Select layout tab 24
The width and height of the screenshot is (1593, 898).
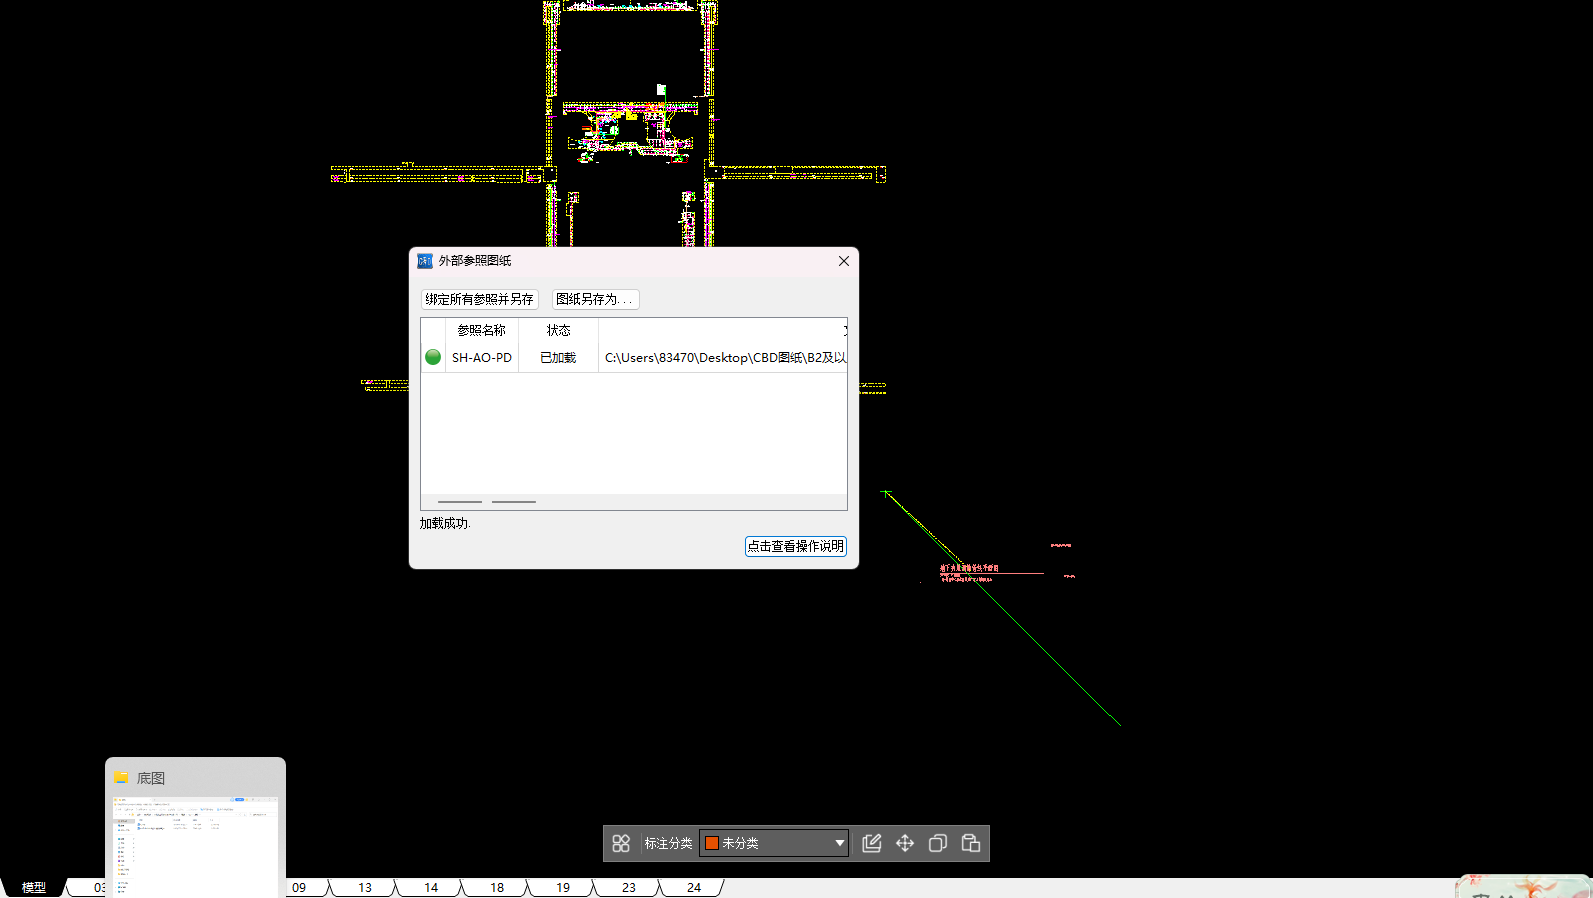694,887
